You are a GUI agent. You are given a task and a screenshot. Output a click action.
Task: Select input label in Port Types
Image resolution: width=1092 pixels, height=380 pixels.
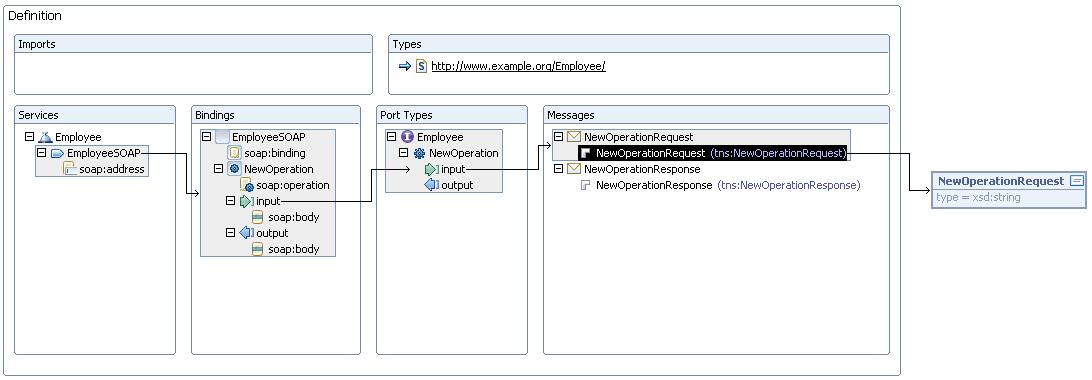[453, 169]
